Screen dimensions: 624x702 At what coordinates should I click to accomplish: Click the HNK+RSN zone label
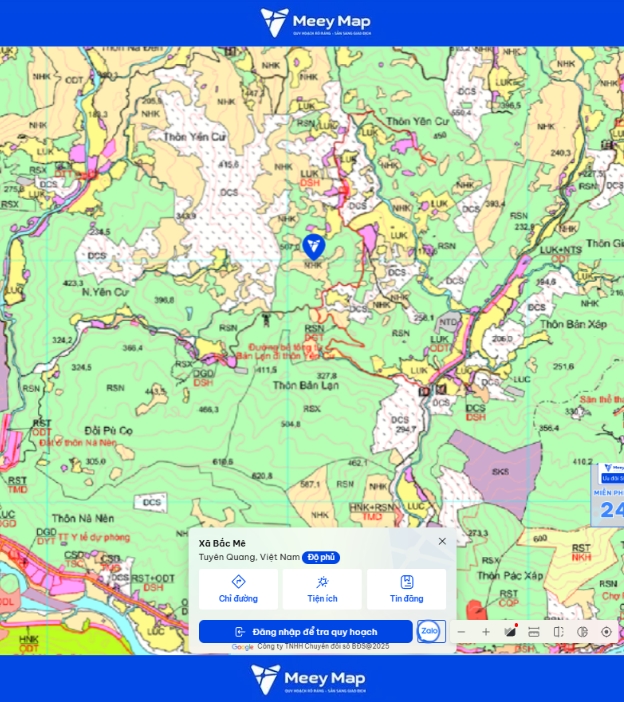tap(372, 508)
